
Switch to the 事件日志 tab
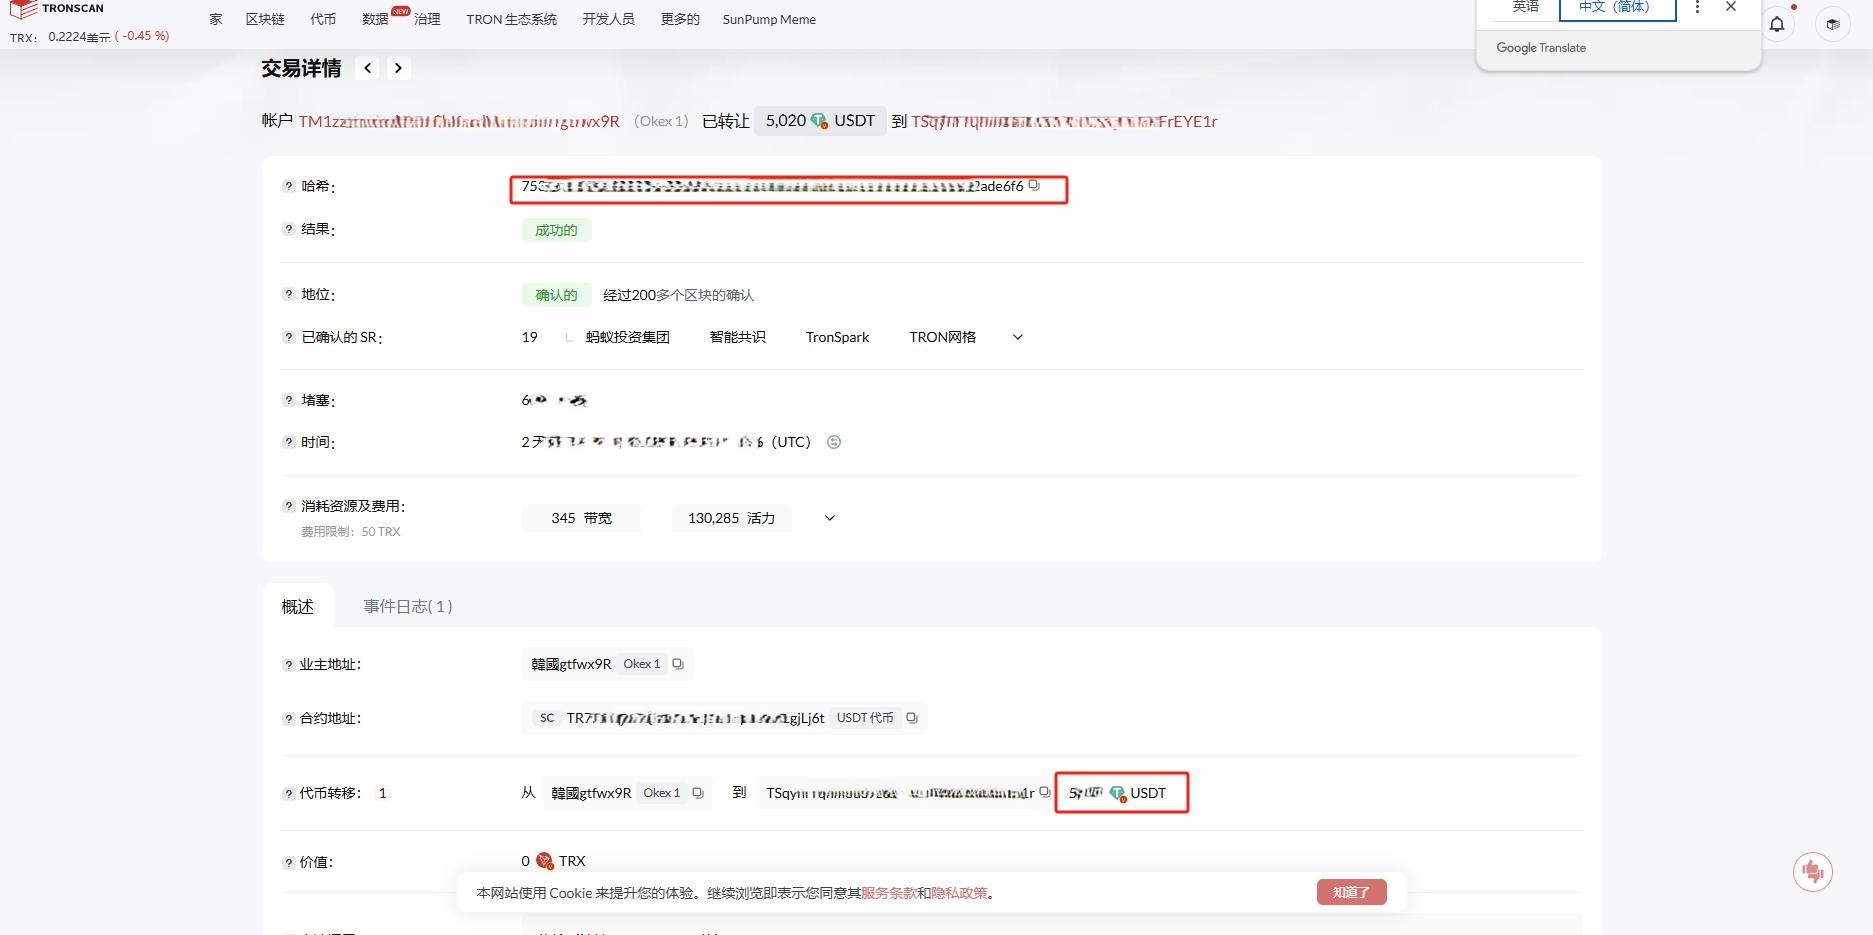(x=406, y=606)
